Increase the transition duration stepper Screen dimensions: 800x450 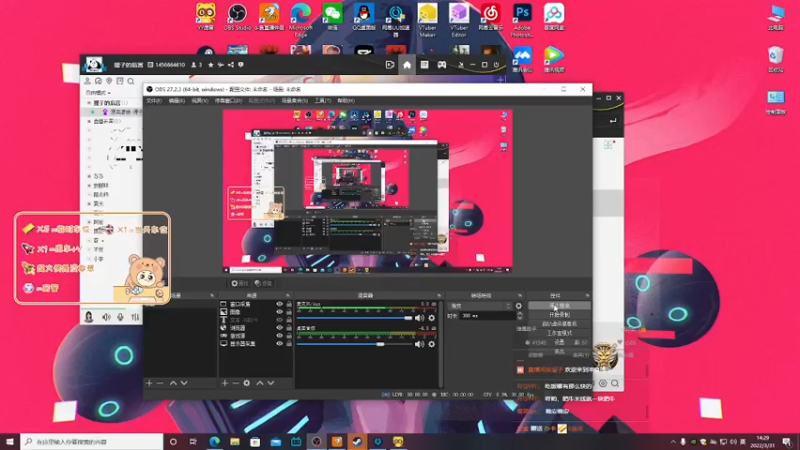[x=520, y=314]
